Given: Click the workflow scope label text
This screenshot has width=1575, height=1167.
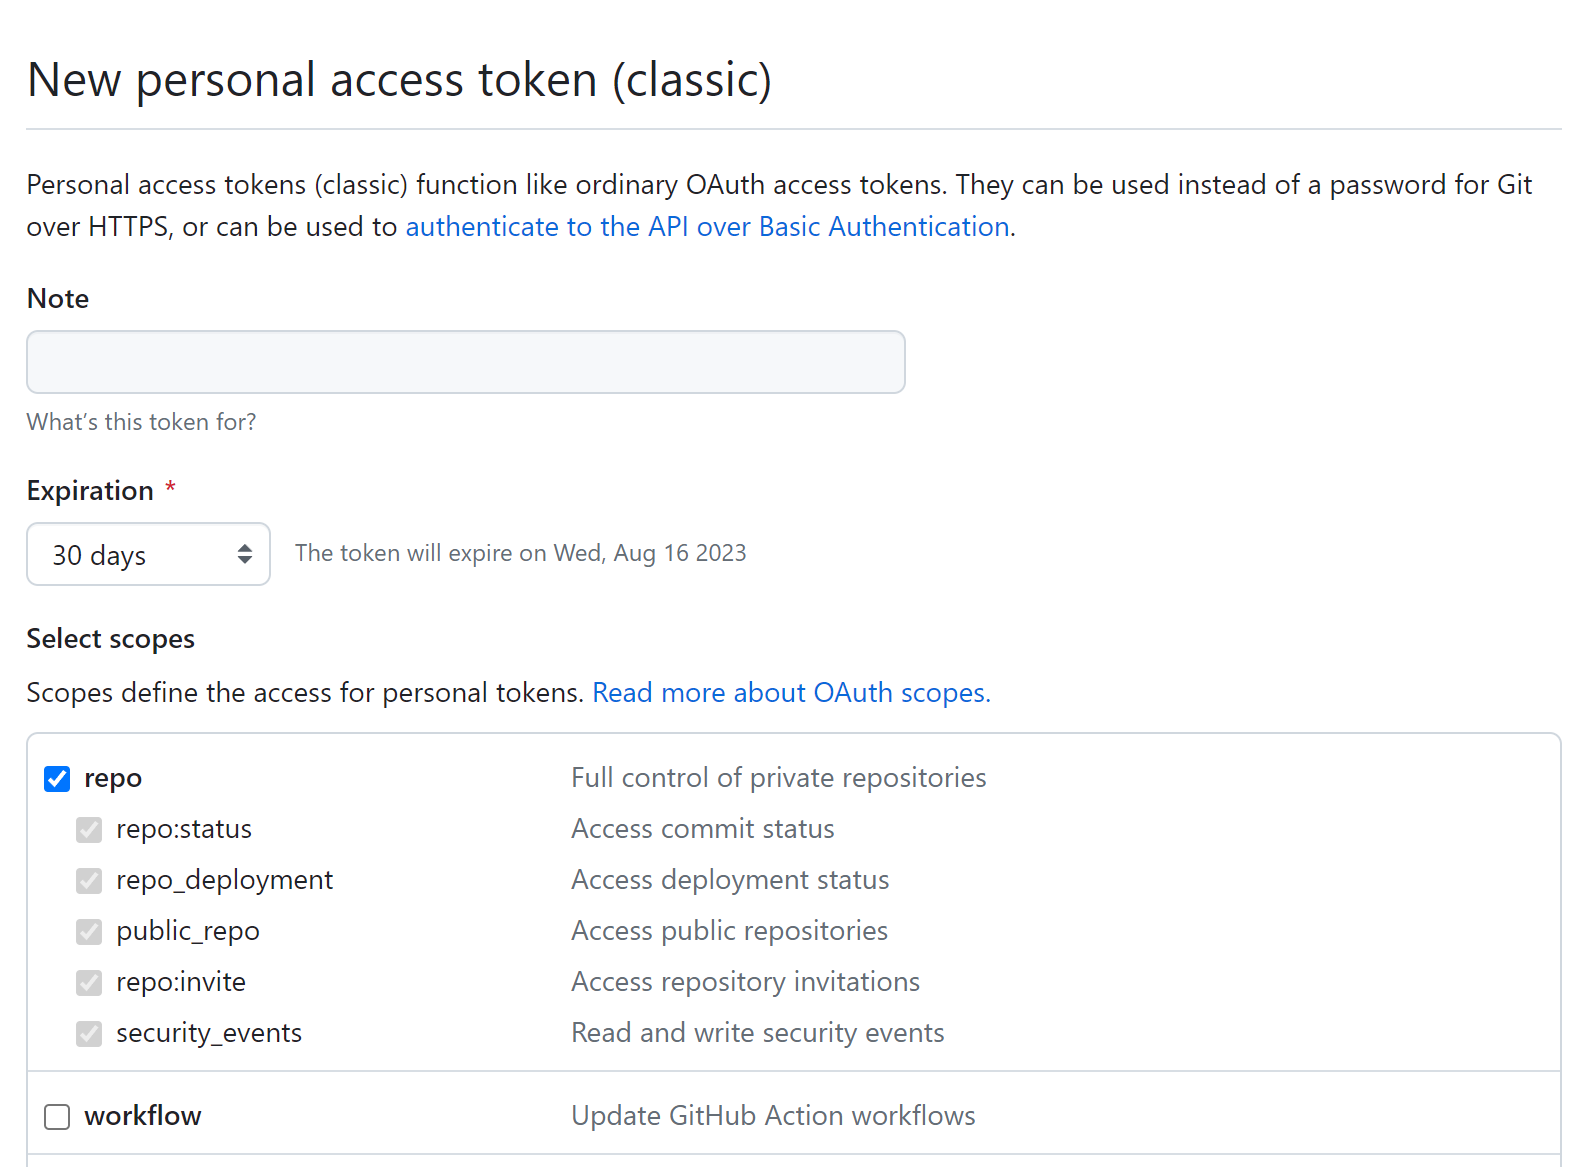Looking at the screenshot, I should (143, 1116).
